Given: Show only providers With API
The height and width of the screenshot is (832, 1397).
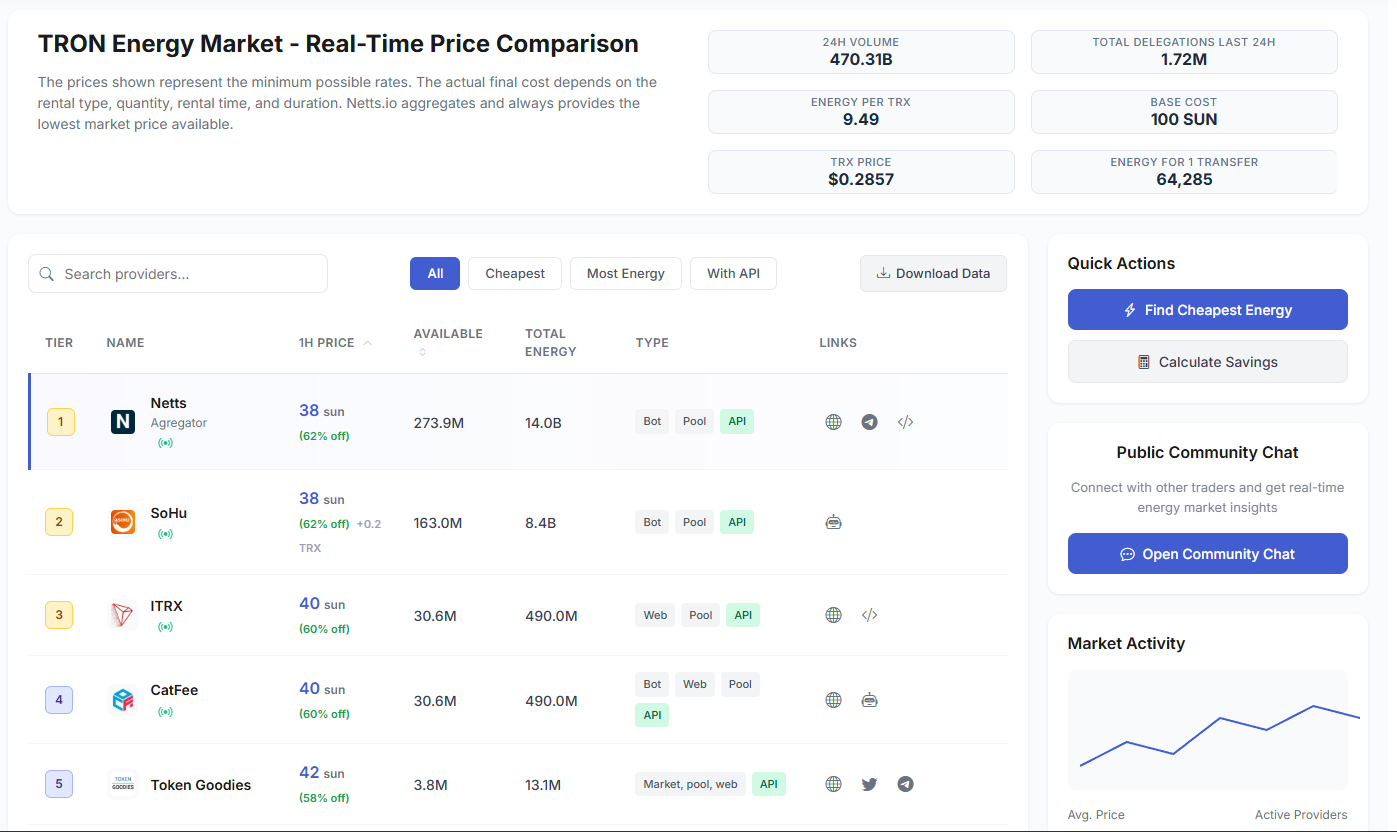Looking at the screenshot, I should coord(733,274).
